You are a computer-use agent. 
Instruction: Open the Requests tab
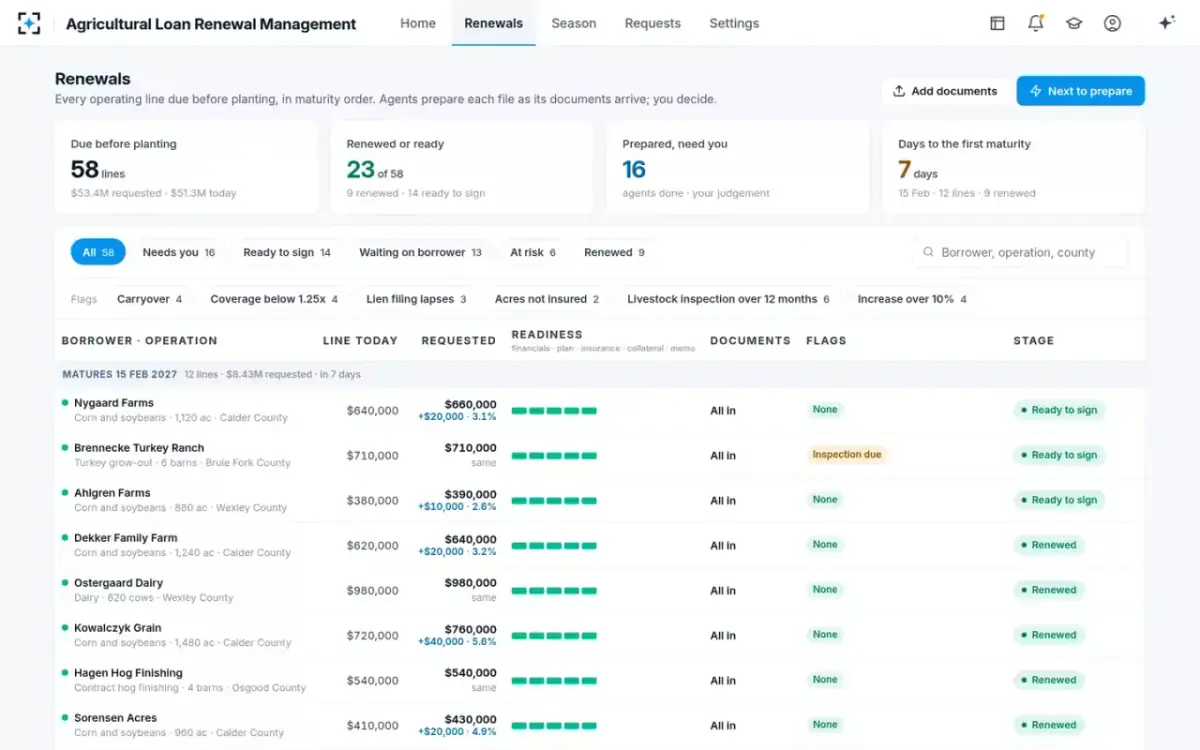tap(653, 23)
